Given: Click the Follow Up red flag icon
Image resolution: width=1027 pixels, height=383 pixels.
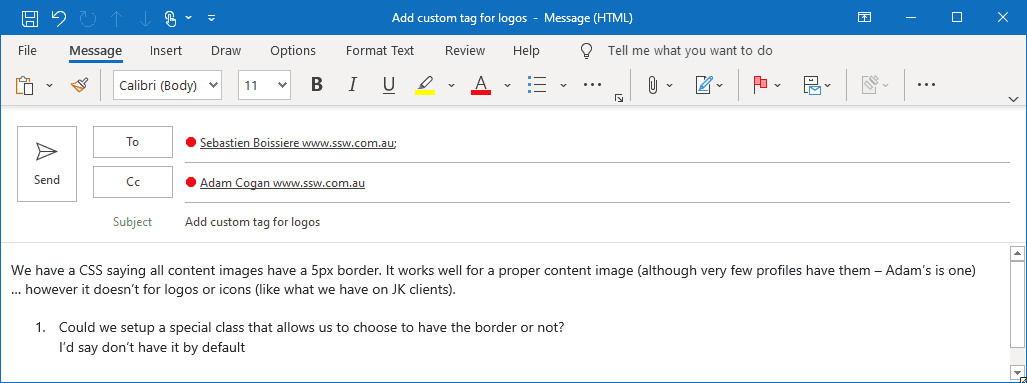Looking at the screenshot, I should [x=760, y=84].
